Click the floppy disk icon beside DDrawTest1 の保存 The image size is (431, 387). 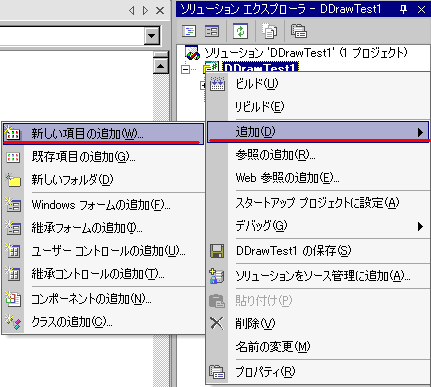click(217, 251)
